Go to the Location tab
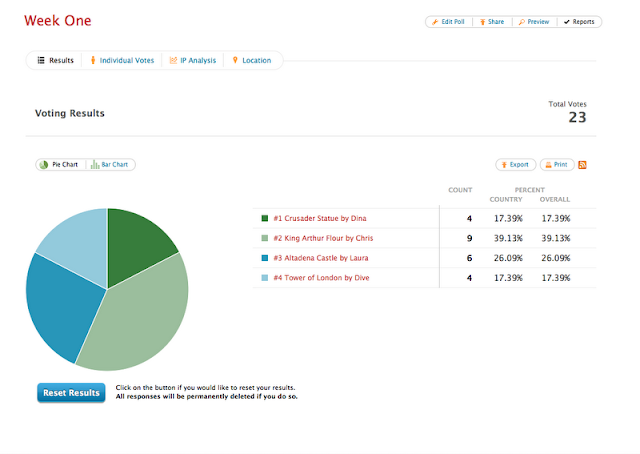Viewport: 640px width, 454px height. [x=252, y=60]
